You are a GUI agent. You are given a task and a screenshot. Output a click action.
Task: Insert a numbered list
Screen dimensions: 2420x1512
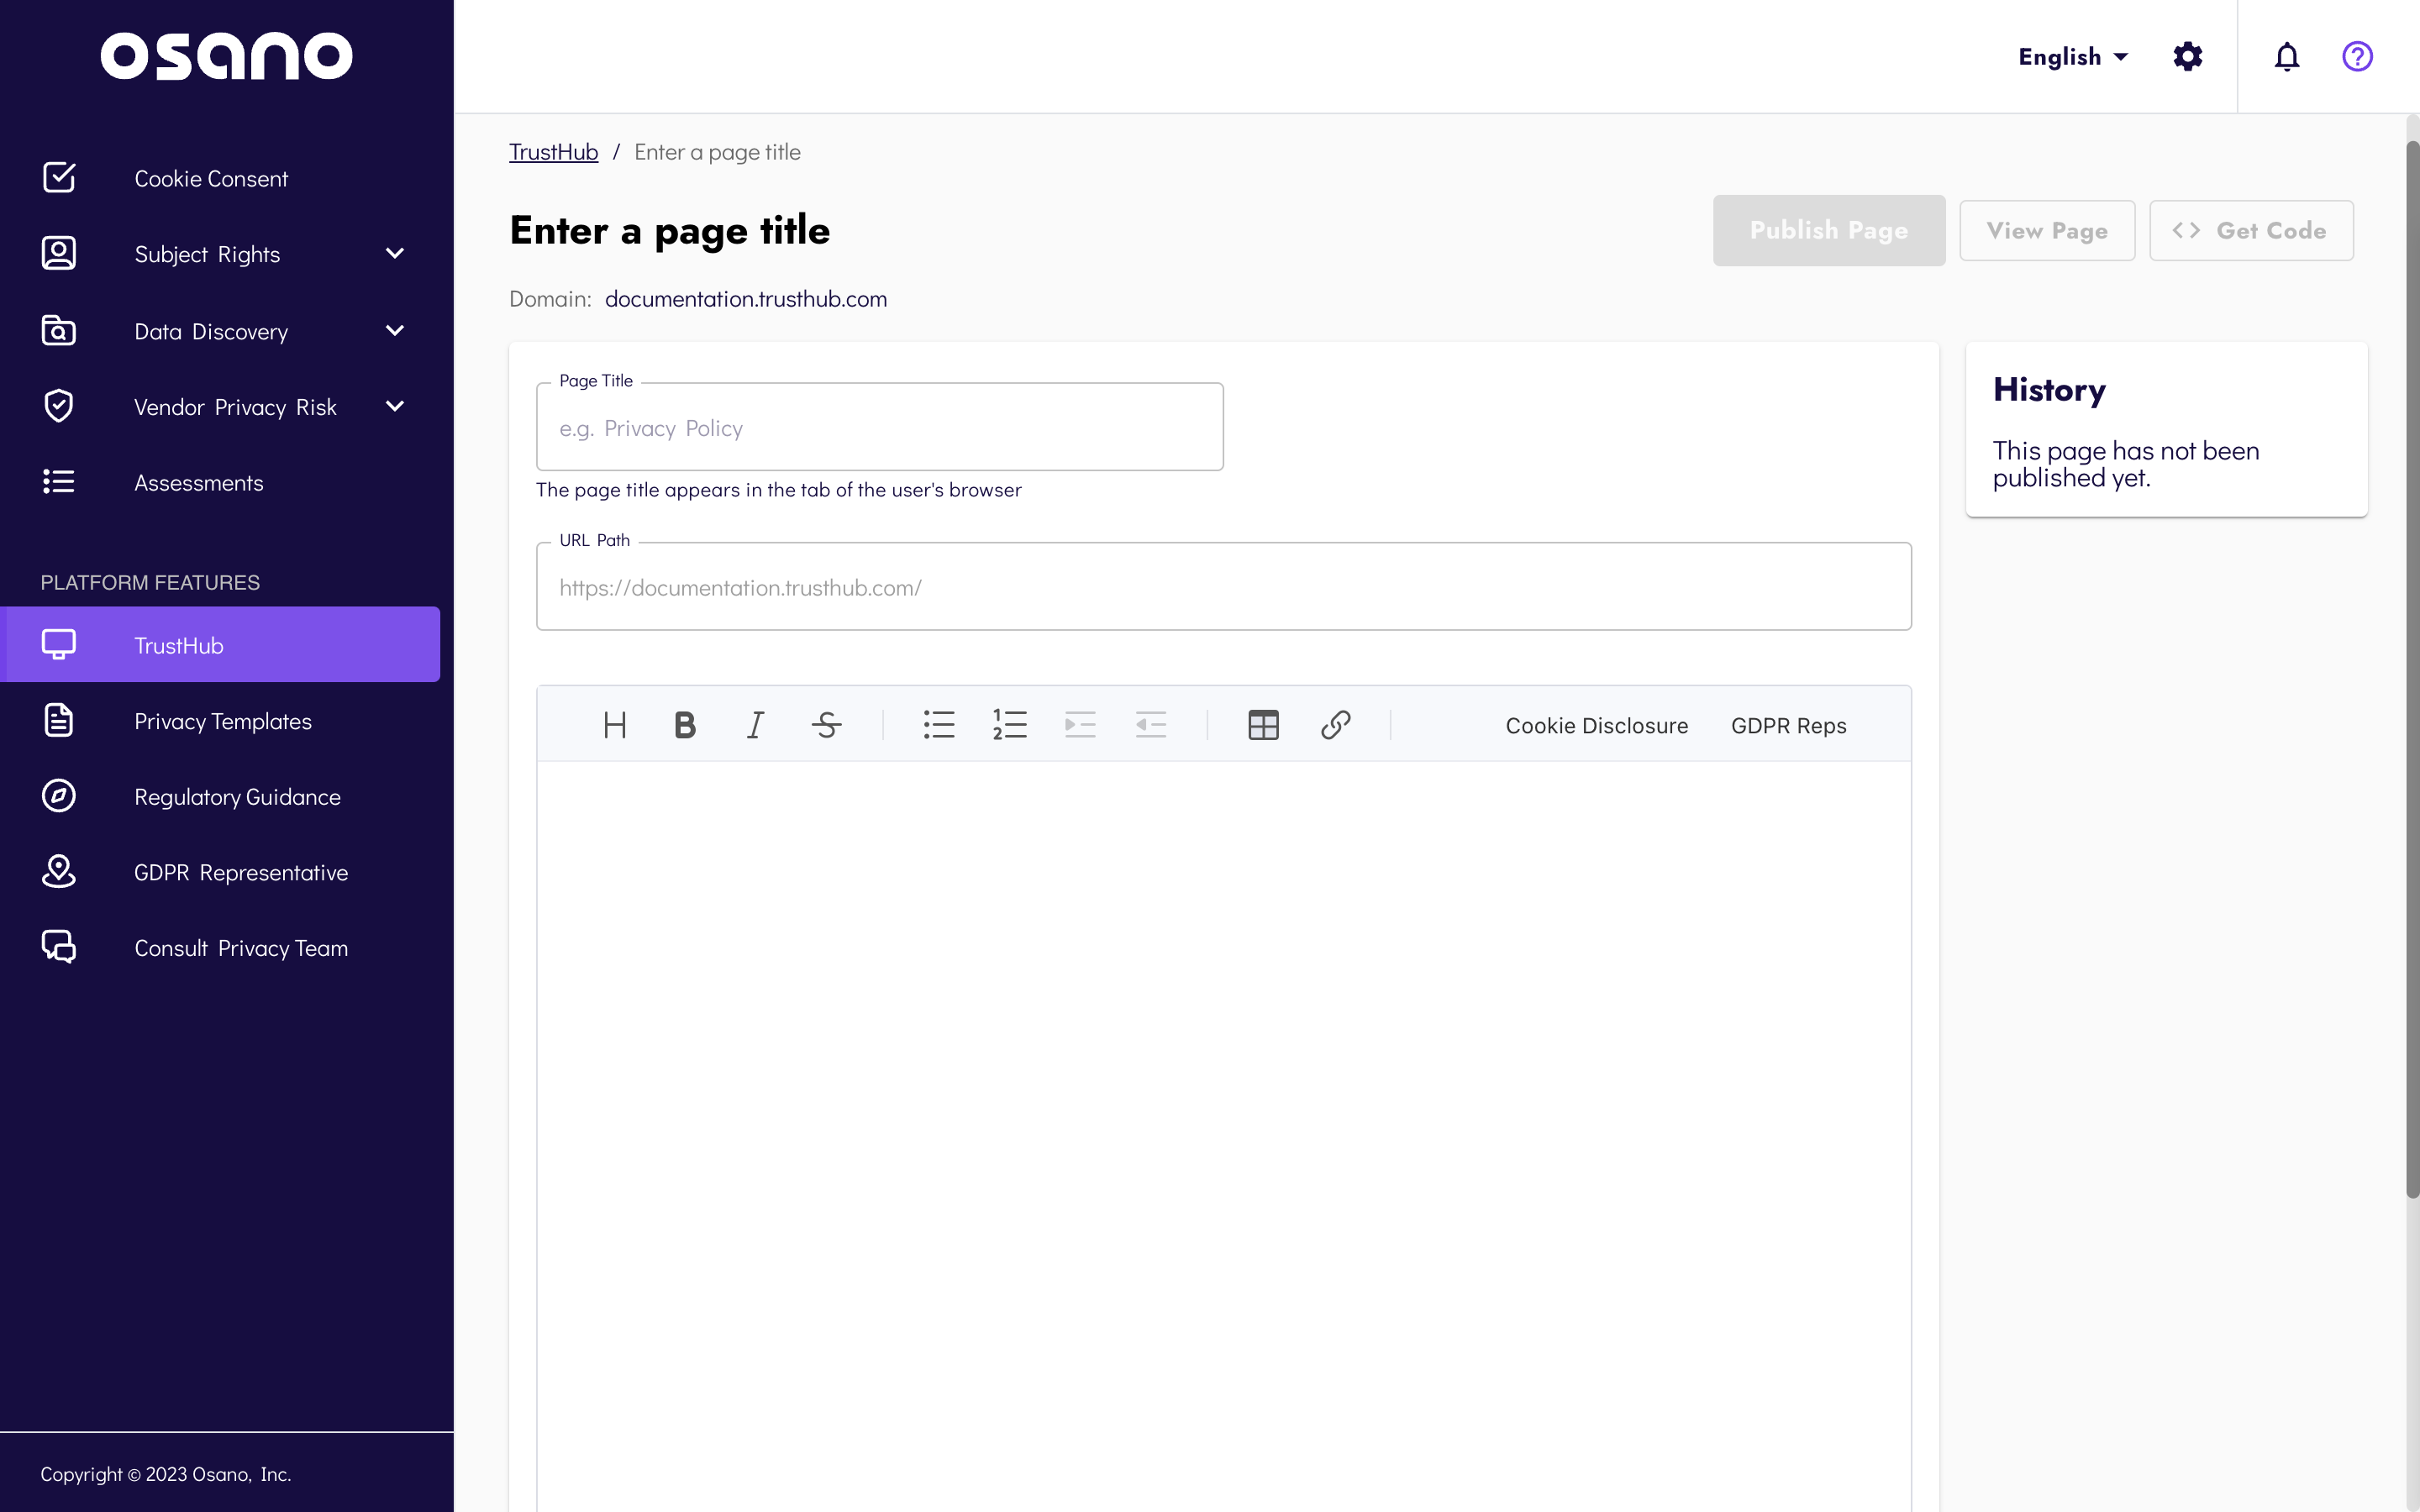coord(1009,725)
